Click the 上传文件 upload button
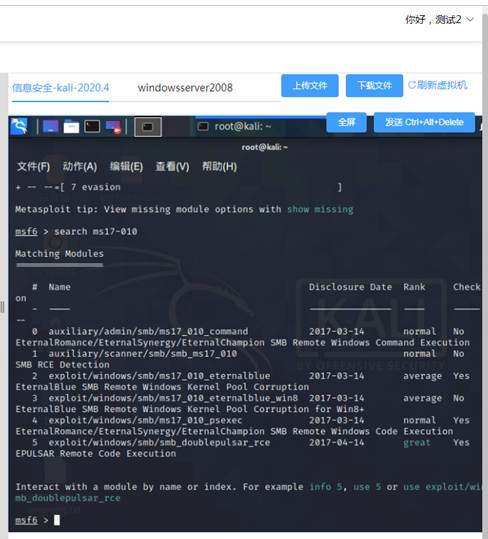488x539 pixels. click(x=310, y=85)
